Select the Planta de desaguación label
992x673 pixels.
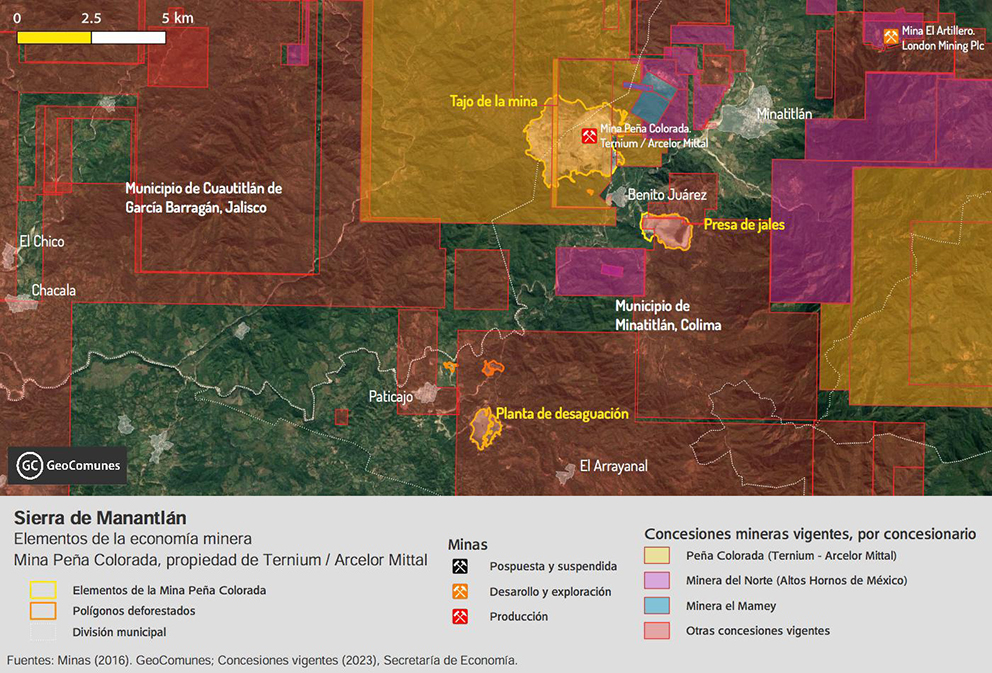(x=562, y=413)
